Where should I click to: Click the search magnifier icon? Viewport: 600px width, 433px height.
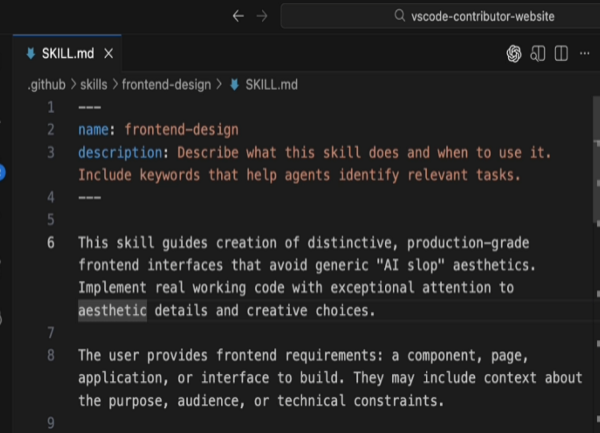tap(399, 16)
